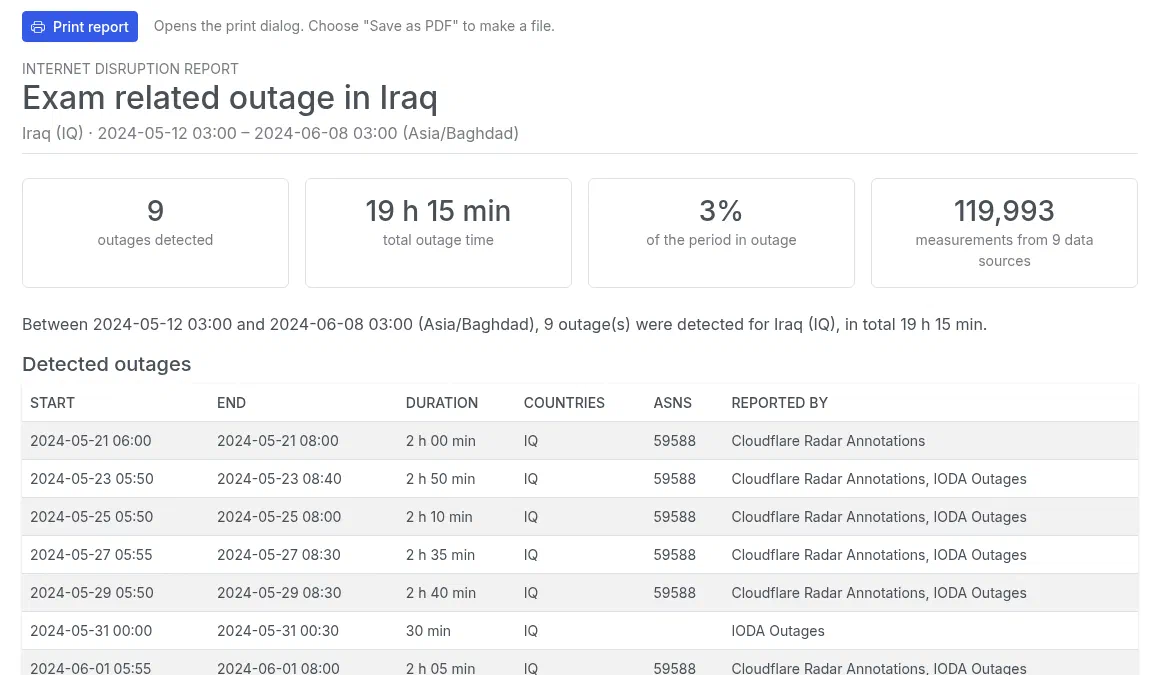
Task: Click duration '2 h 05 min'
Action: coord(440,668)
